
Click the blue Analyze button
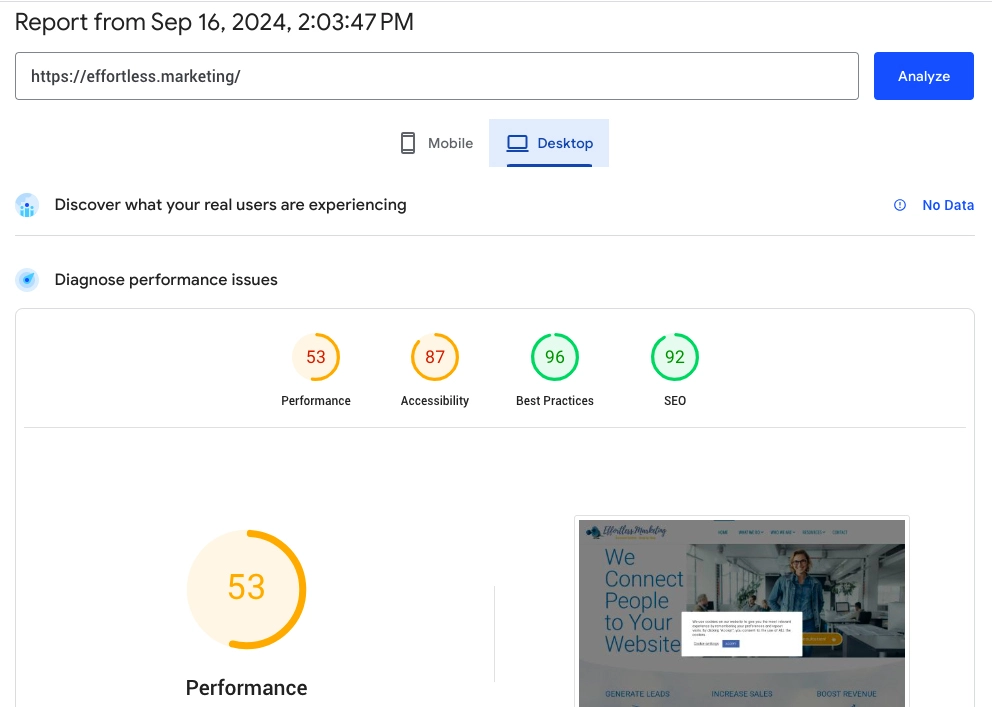pos(923,76)
